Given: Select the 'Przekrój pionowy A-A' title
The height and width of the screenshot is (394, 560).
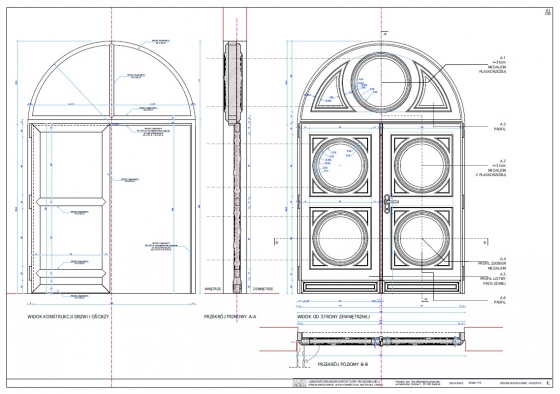Looking at the screenshot, I should 230,316.
